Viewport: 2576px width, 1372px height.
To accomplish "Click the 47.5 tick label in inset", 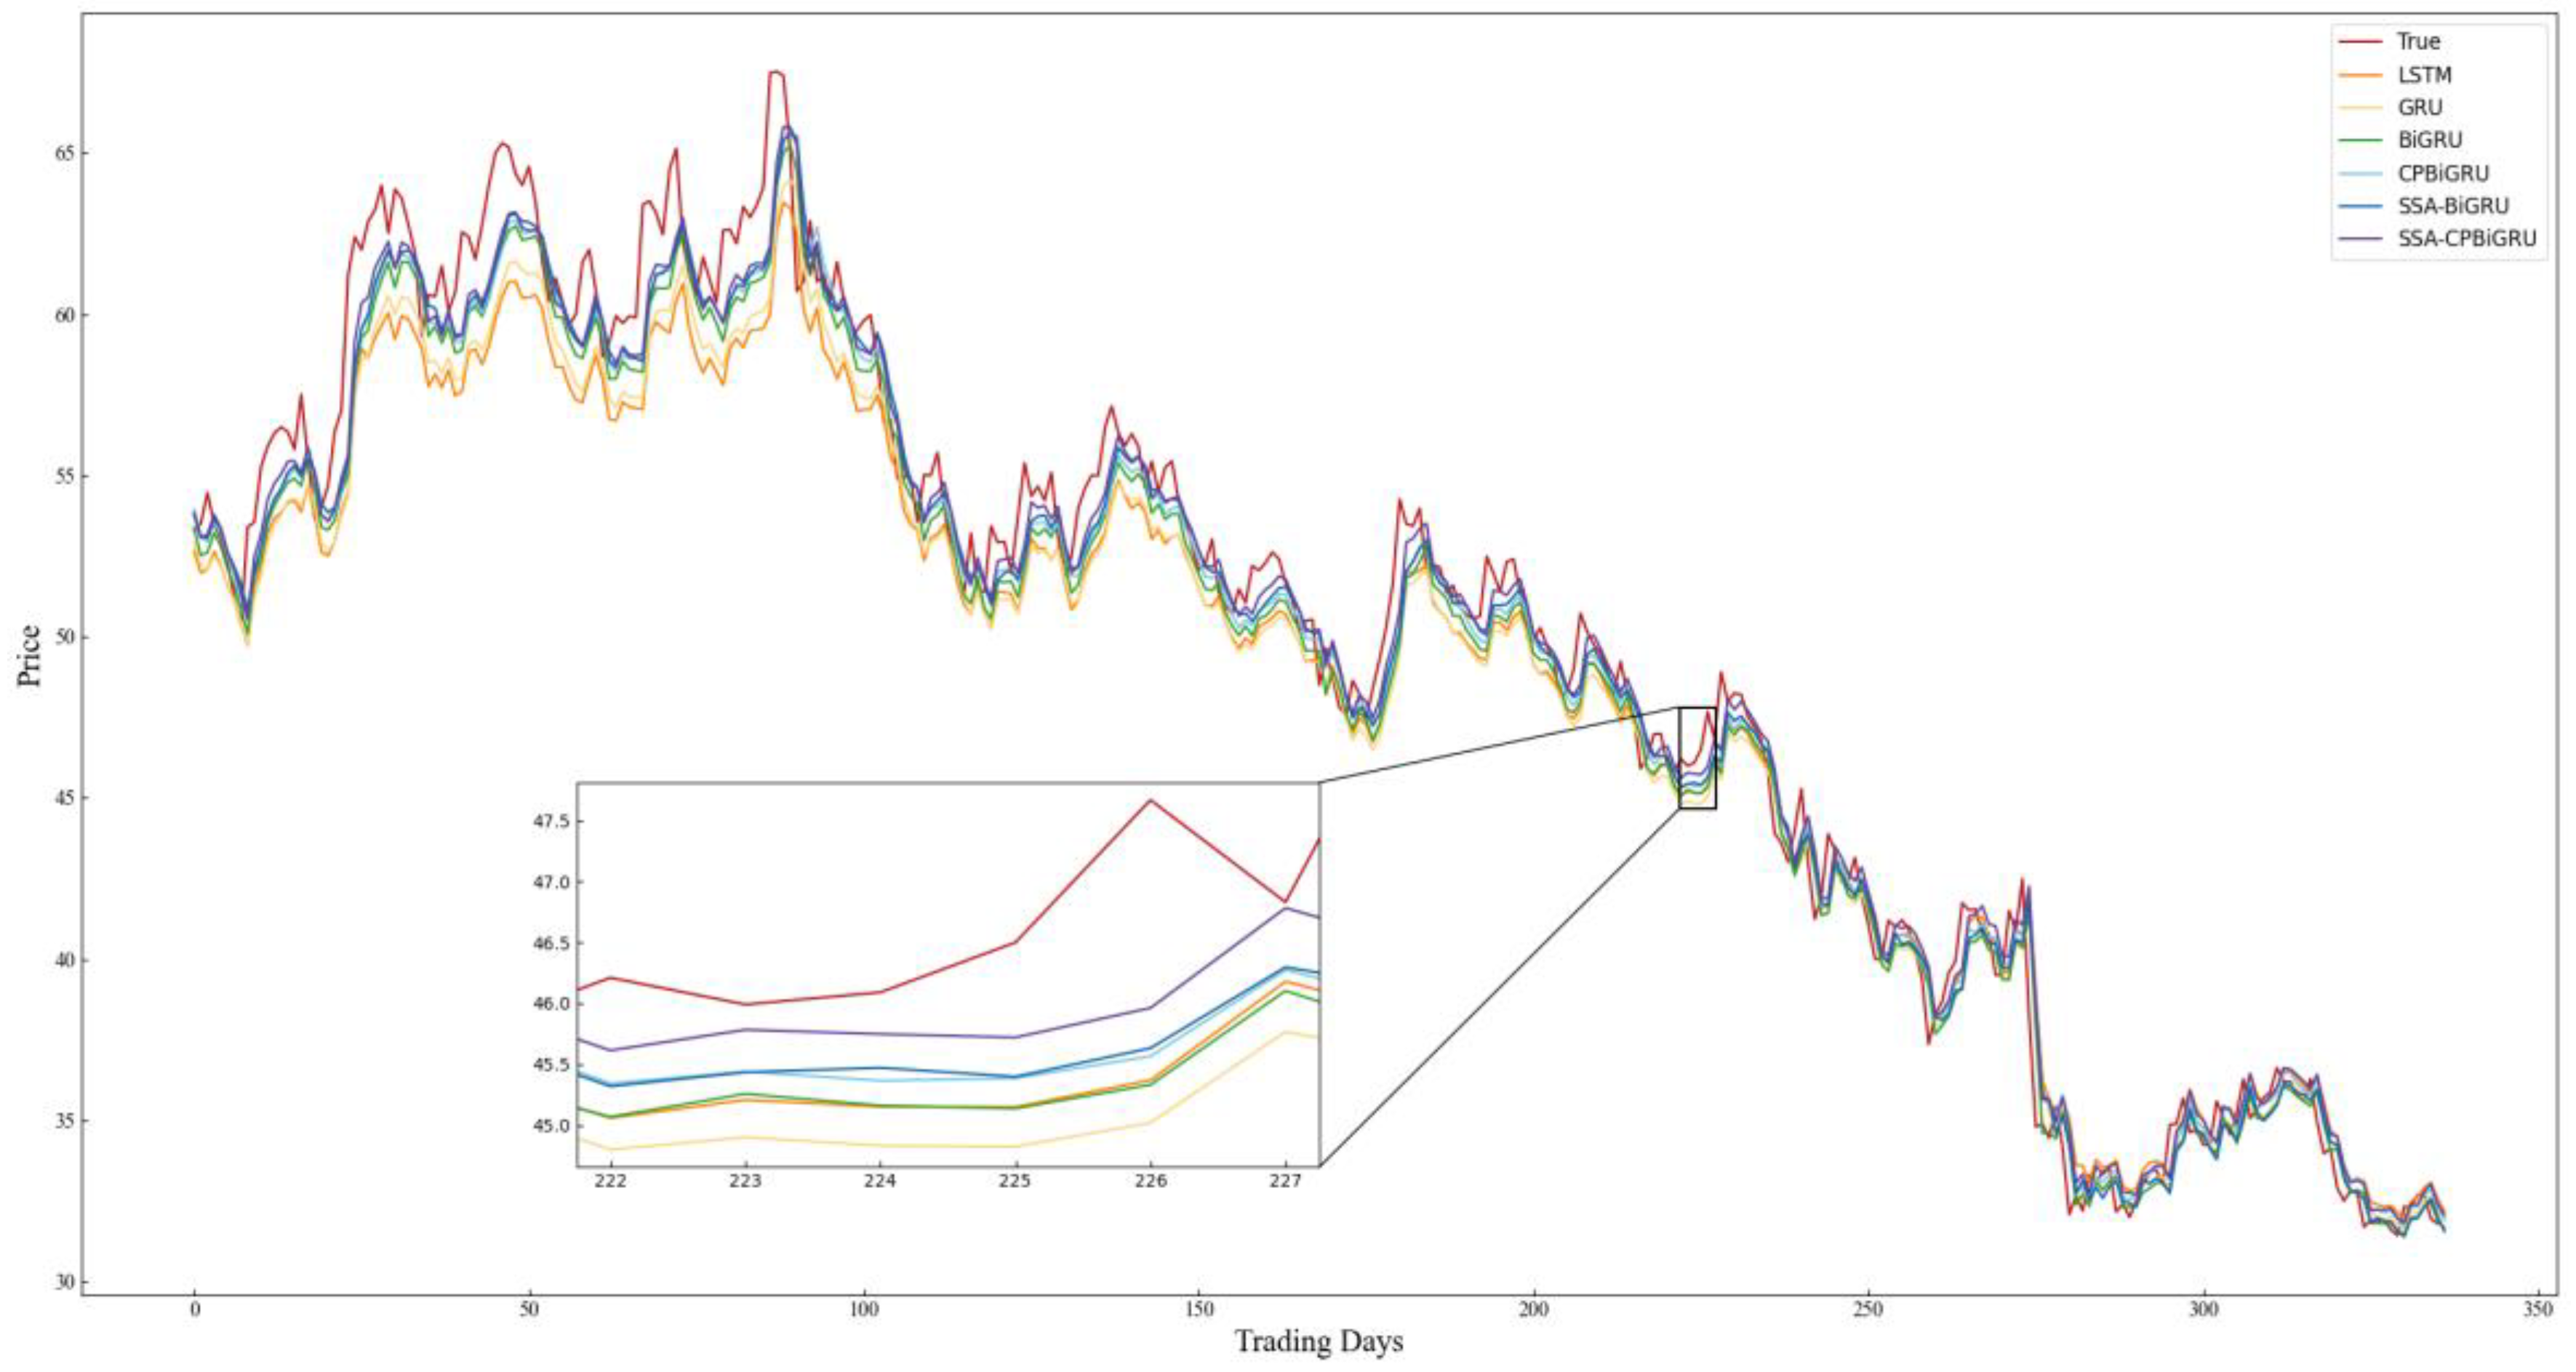I will (x=551, y=822).
